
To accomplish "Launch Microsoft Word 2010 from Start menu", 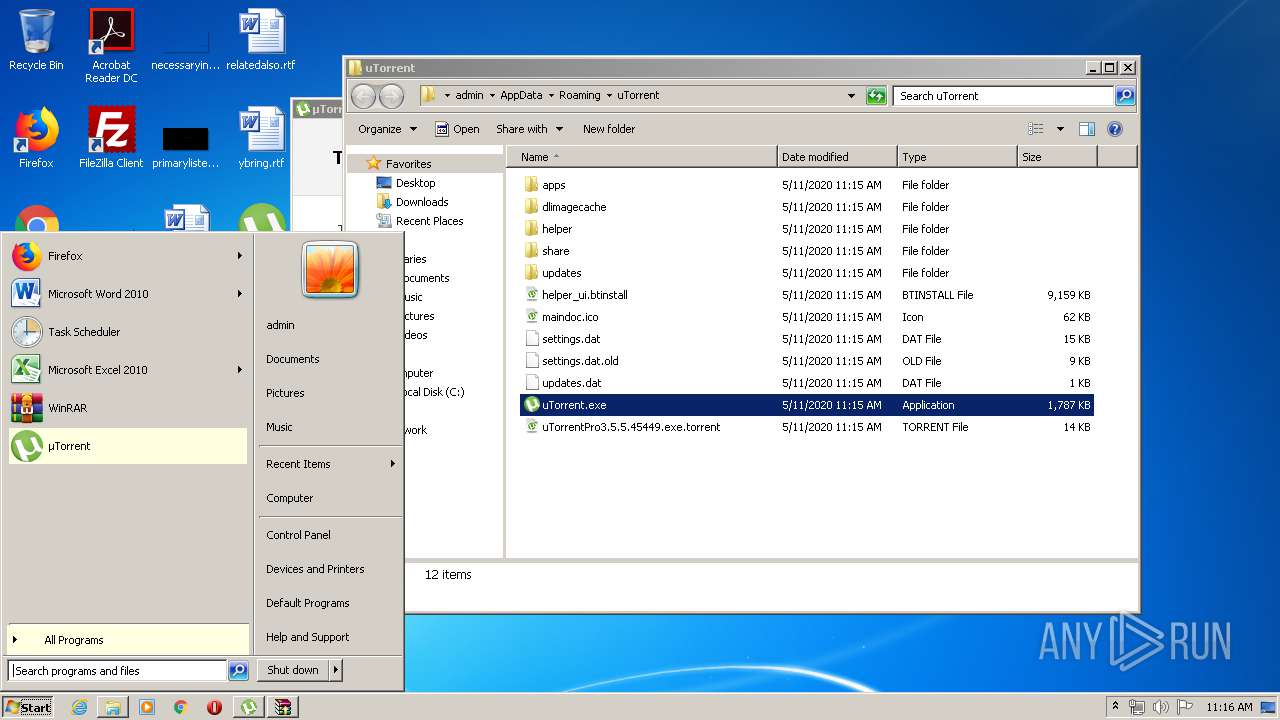I will coord(127,294).
